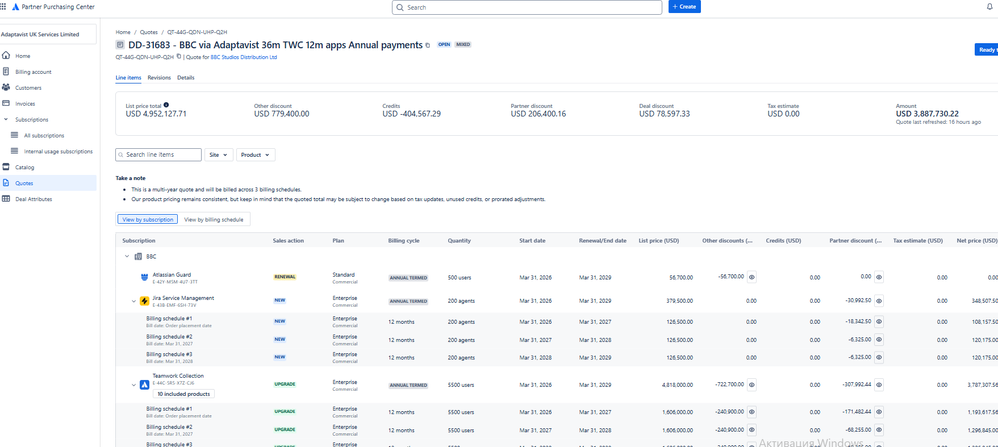Open BBC Studios Distribution Ltd link
The image size is (998, 447).
coord(244,57)
